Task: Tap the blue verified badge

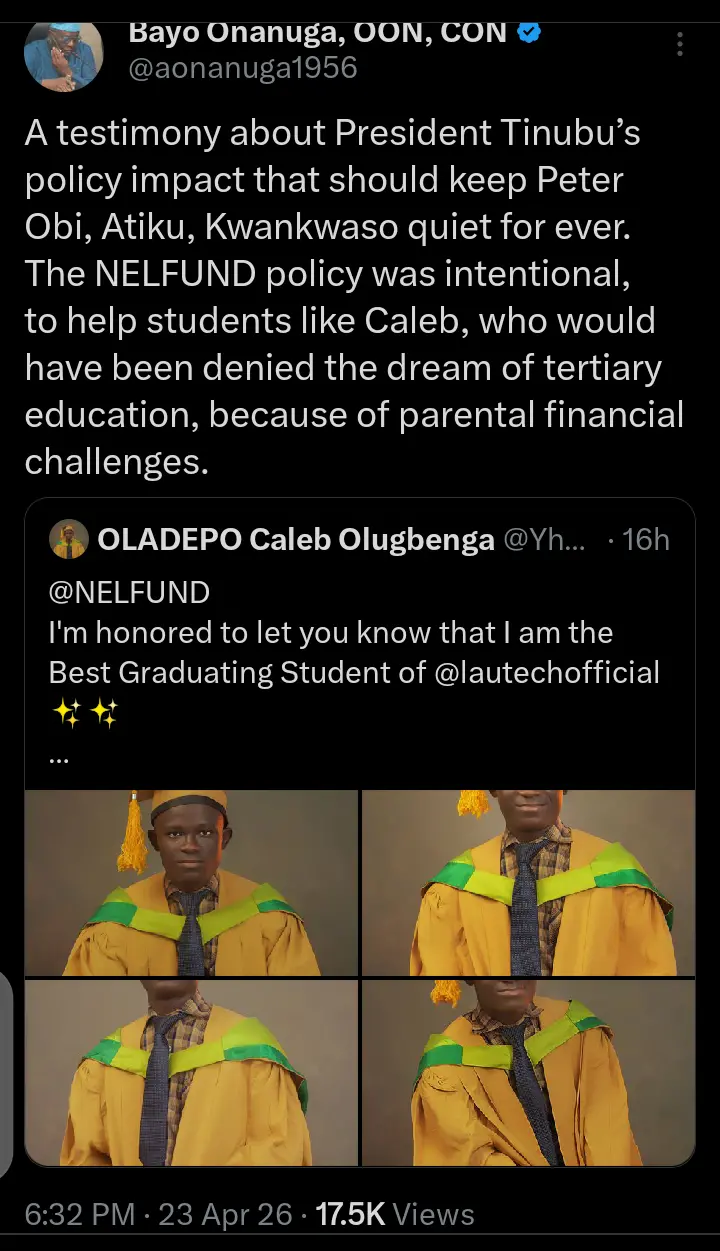Action: (530, 31)
